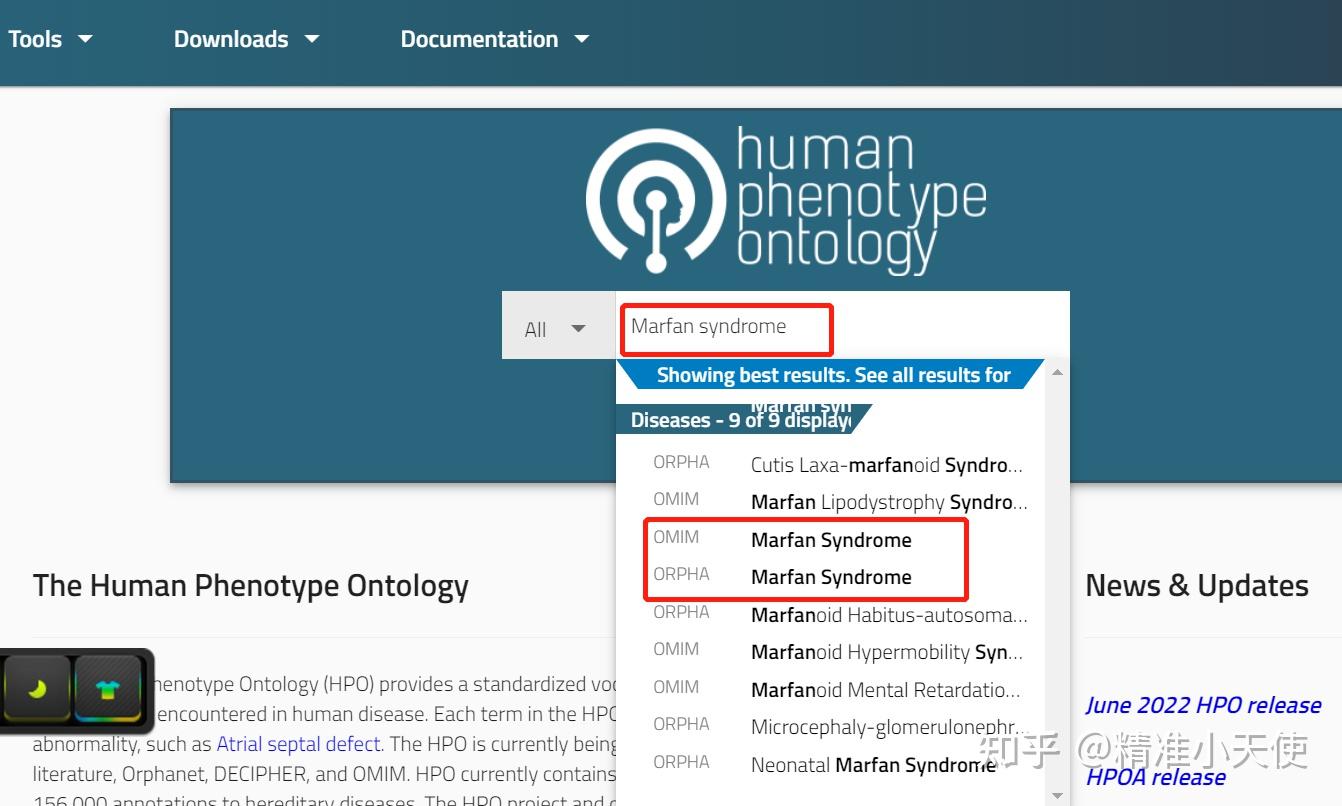Click the Marfan syndrome search field
This screenshot has height=806, width=1342.
pos(842,326)
